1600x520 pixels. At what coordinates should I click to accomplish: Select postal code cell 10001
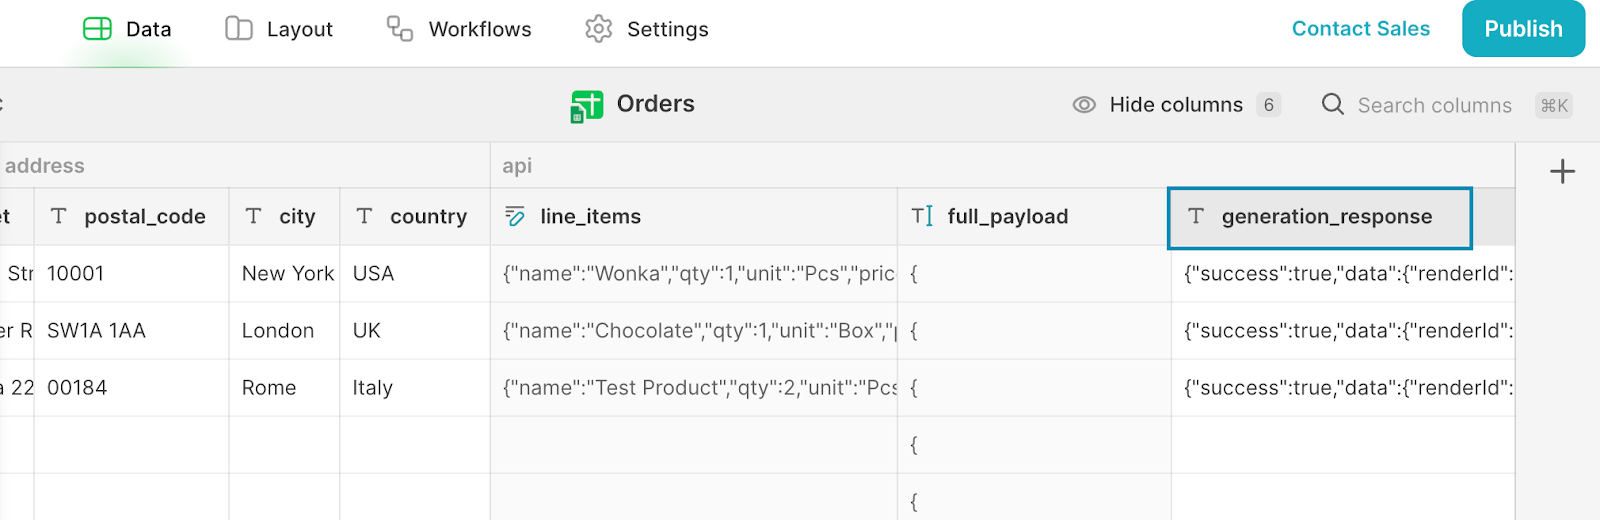click(x=132, y=274)
